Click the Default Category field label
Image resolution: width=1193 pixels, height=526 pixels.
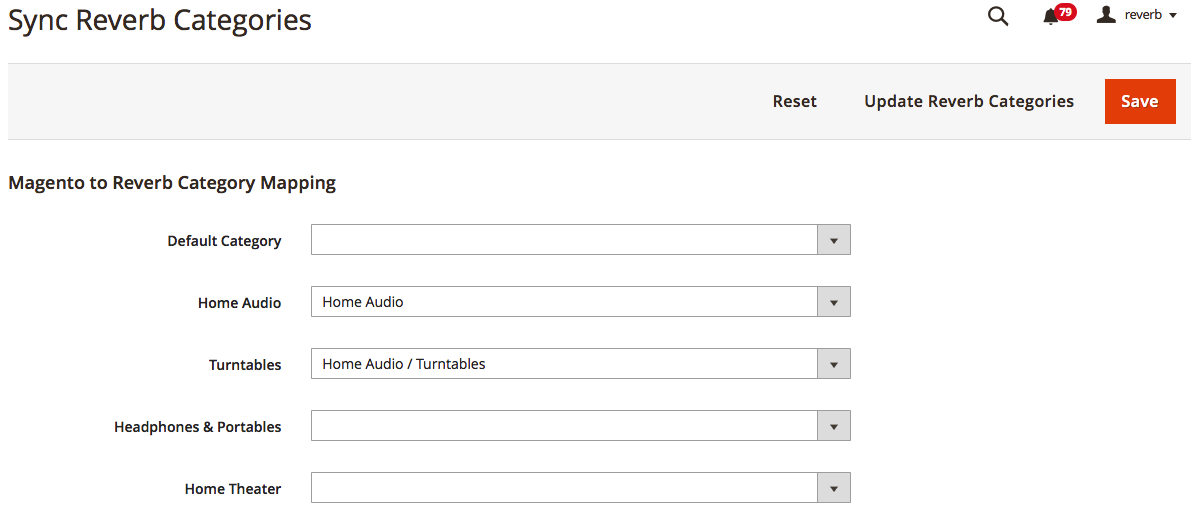(224, 241)
